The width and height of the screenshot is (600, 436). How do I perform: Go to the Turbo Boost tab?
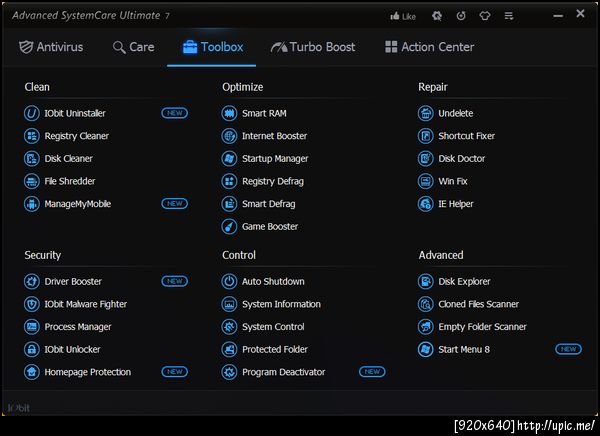tap(313, 47)
